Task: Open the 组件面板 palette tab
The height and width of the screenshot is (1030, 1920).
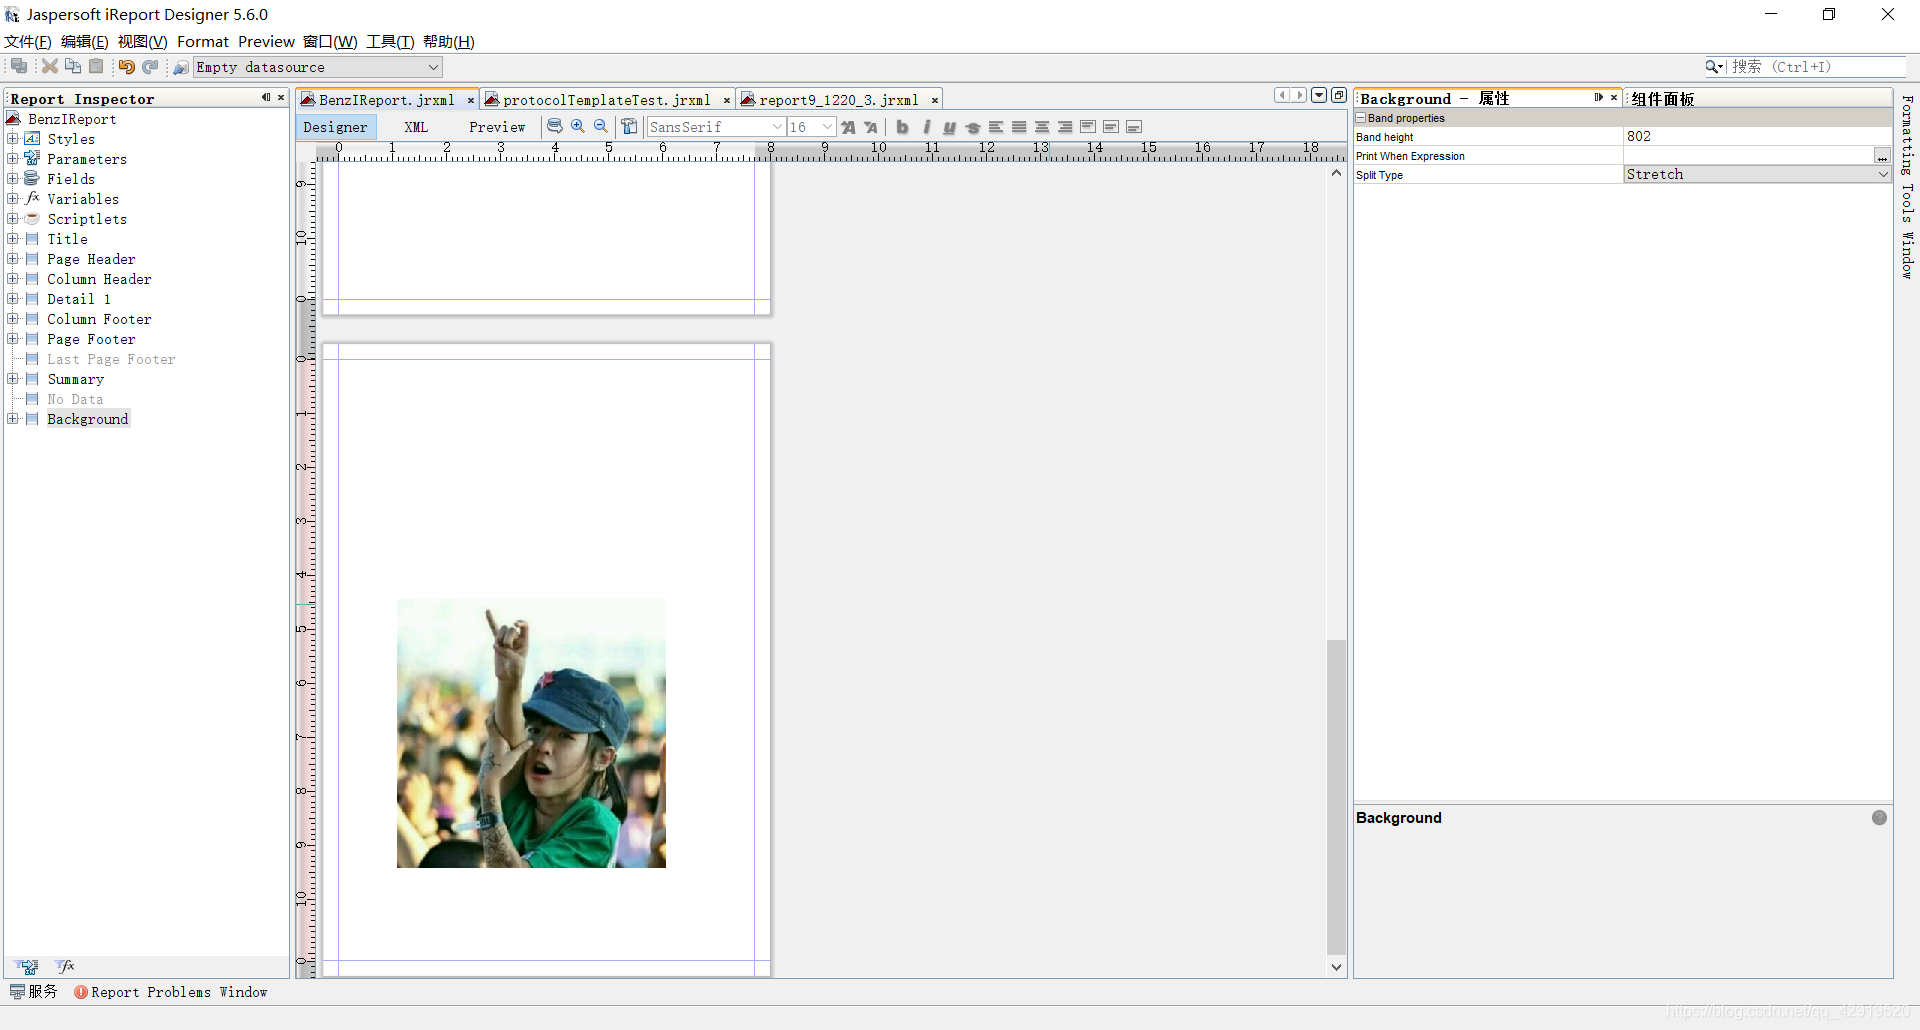Action: pyautogui.click(x=1662, y=99)
